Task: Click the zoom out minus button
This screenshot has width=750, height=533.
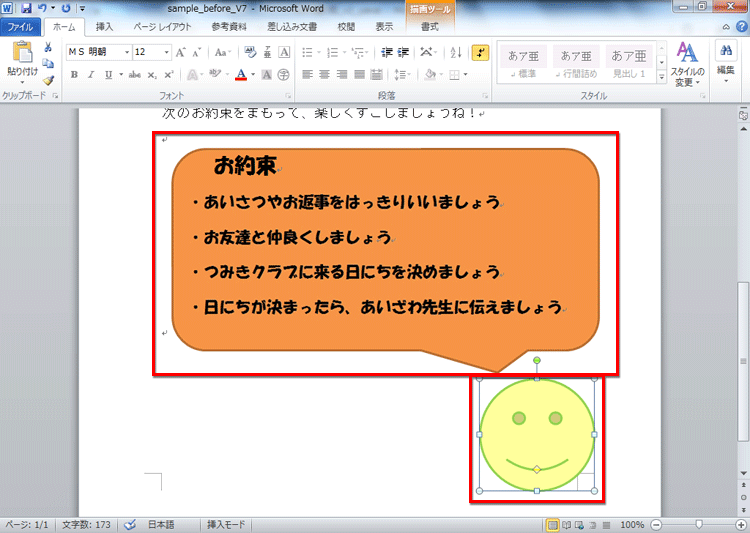Action: [657, 525]
